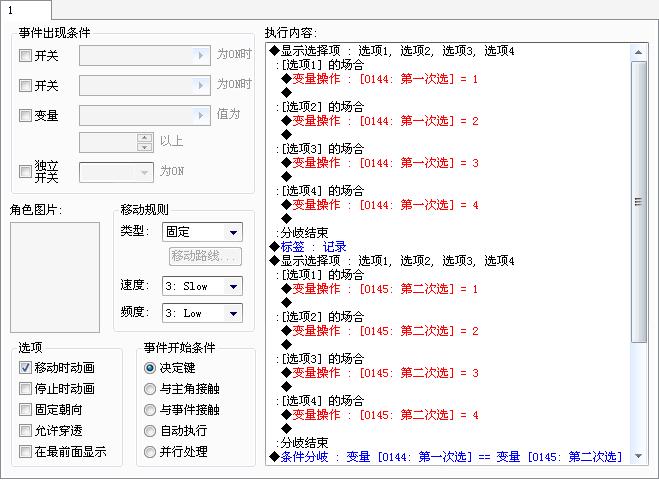Open the 独立开关 letter dropdown
The height and width of the screenshot is (480, 659).
click(116, 172)
